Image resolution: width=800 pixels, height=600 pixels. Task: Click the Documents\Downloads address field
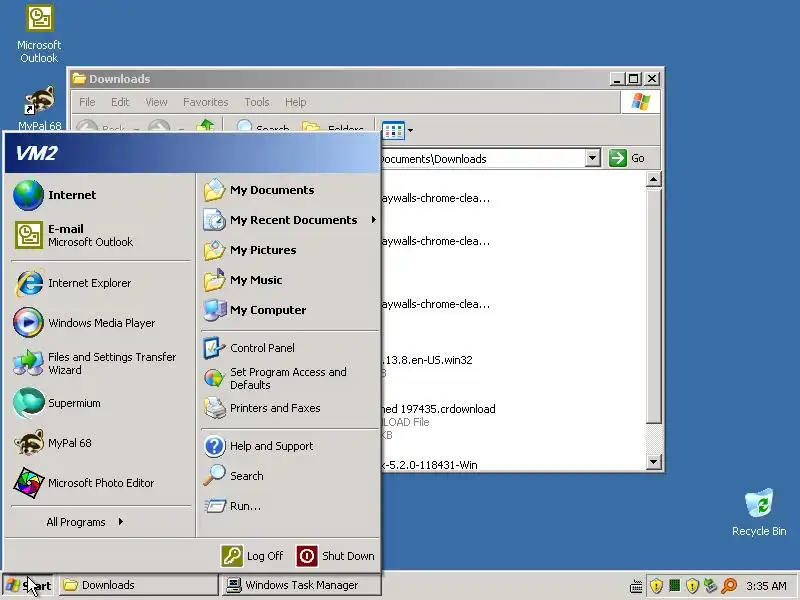pos(482,159)
